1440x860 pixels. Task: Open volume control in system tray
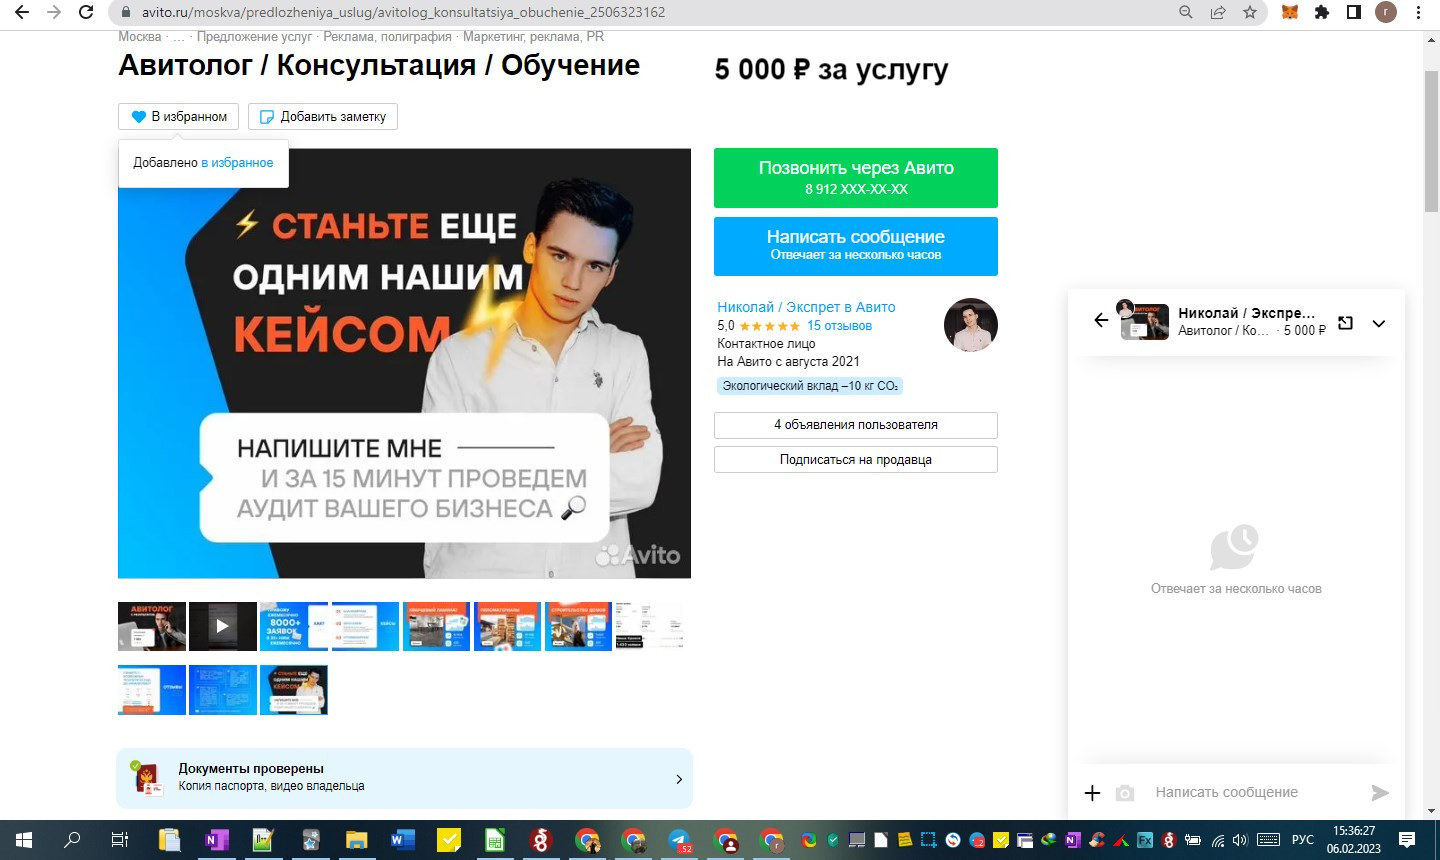(x=1240, y=840)
